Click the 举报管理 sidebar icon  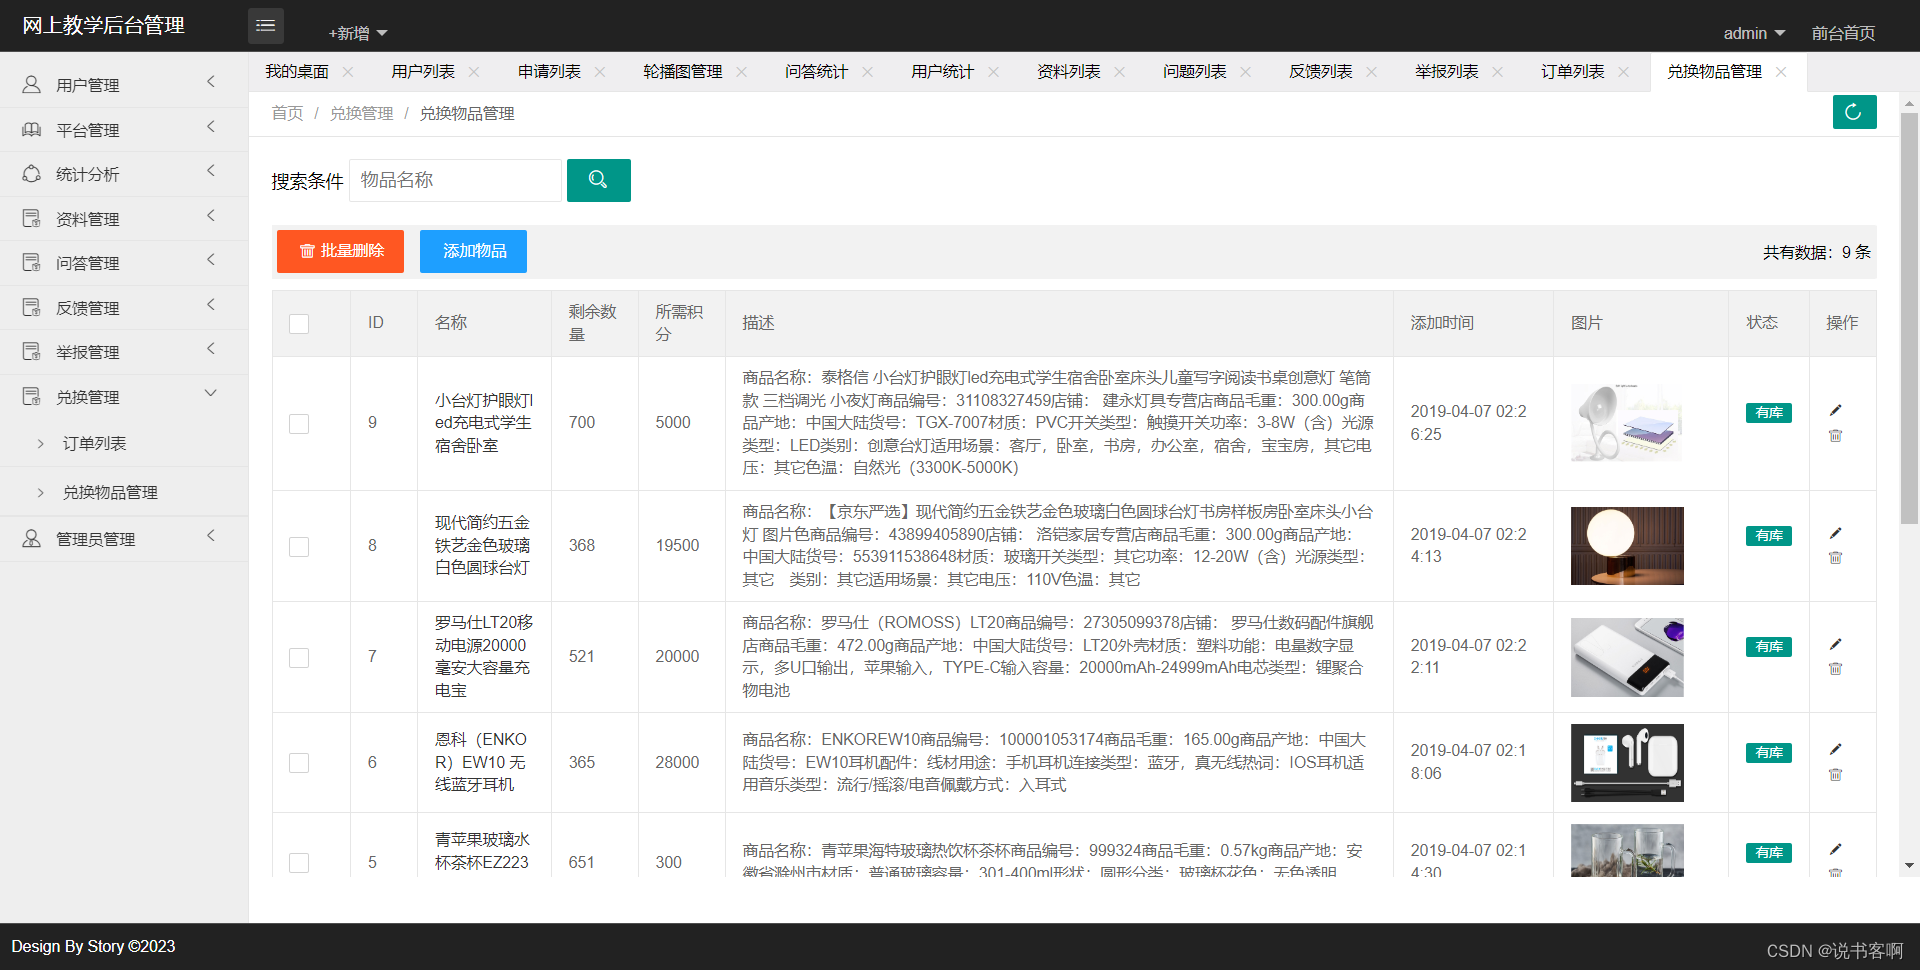[32, 352]
